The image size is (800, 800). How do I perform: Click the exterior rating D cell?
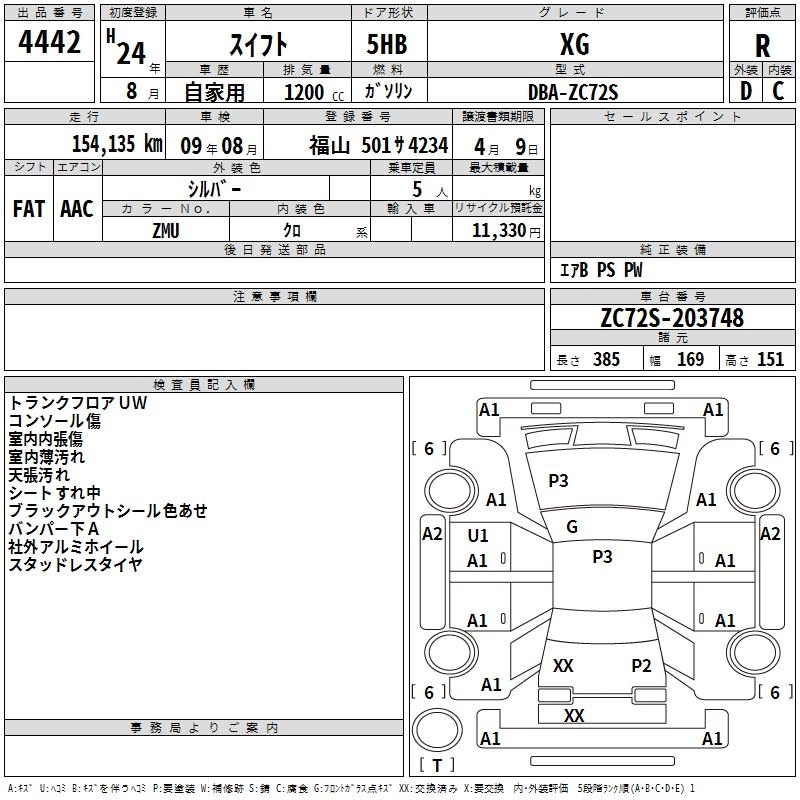(x=745, y=90)
